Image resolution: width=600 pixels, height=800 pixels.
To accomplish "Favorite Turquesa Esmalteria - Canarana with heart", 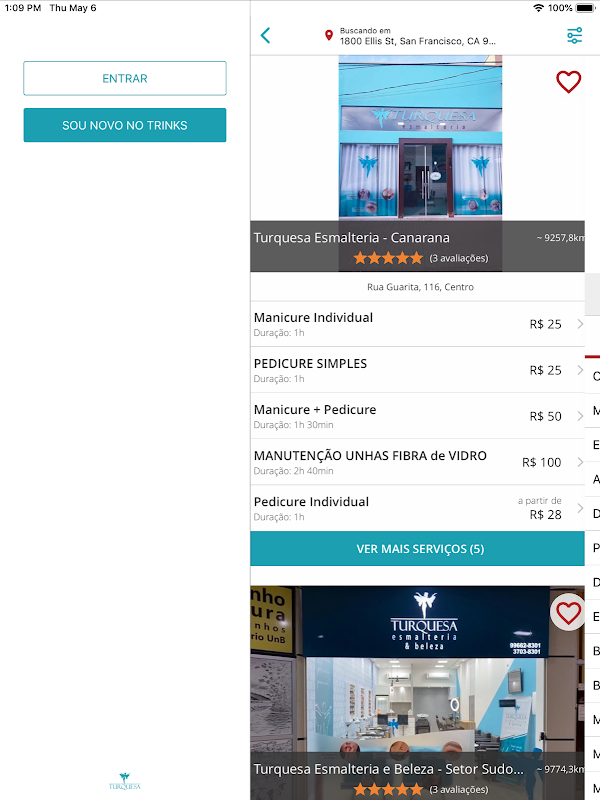I will [568, 82].
